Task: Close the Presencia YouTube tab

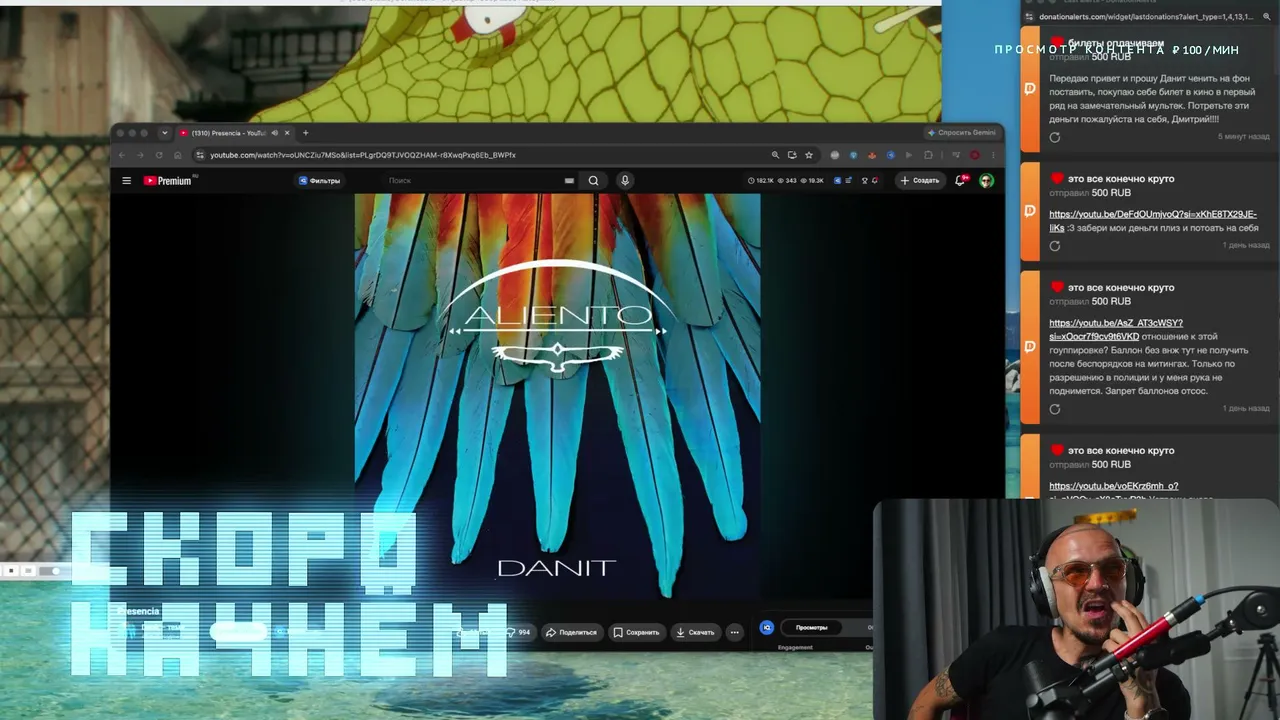Action: [x=287, y=133]
